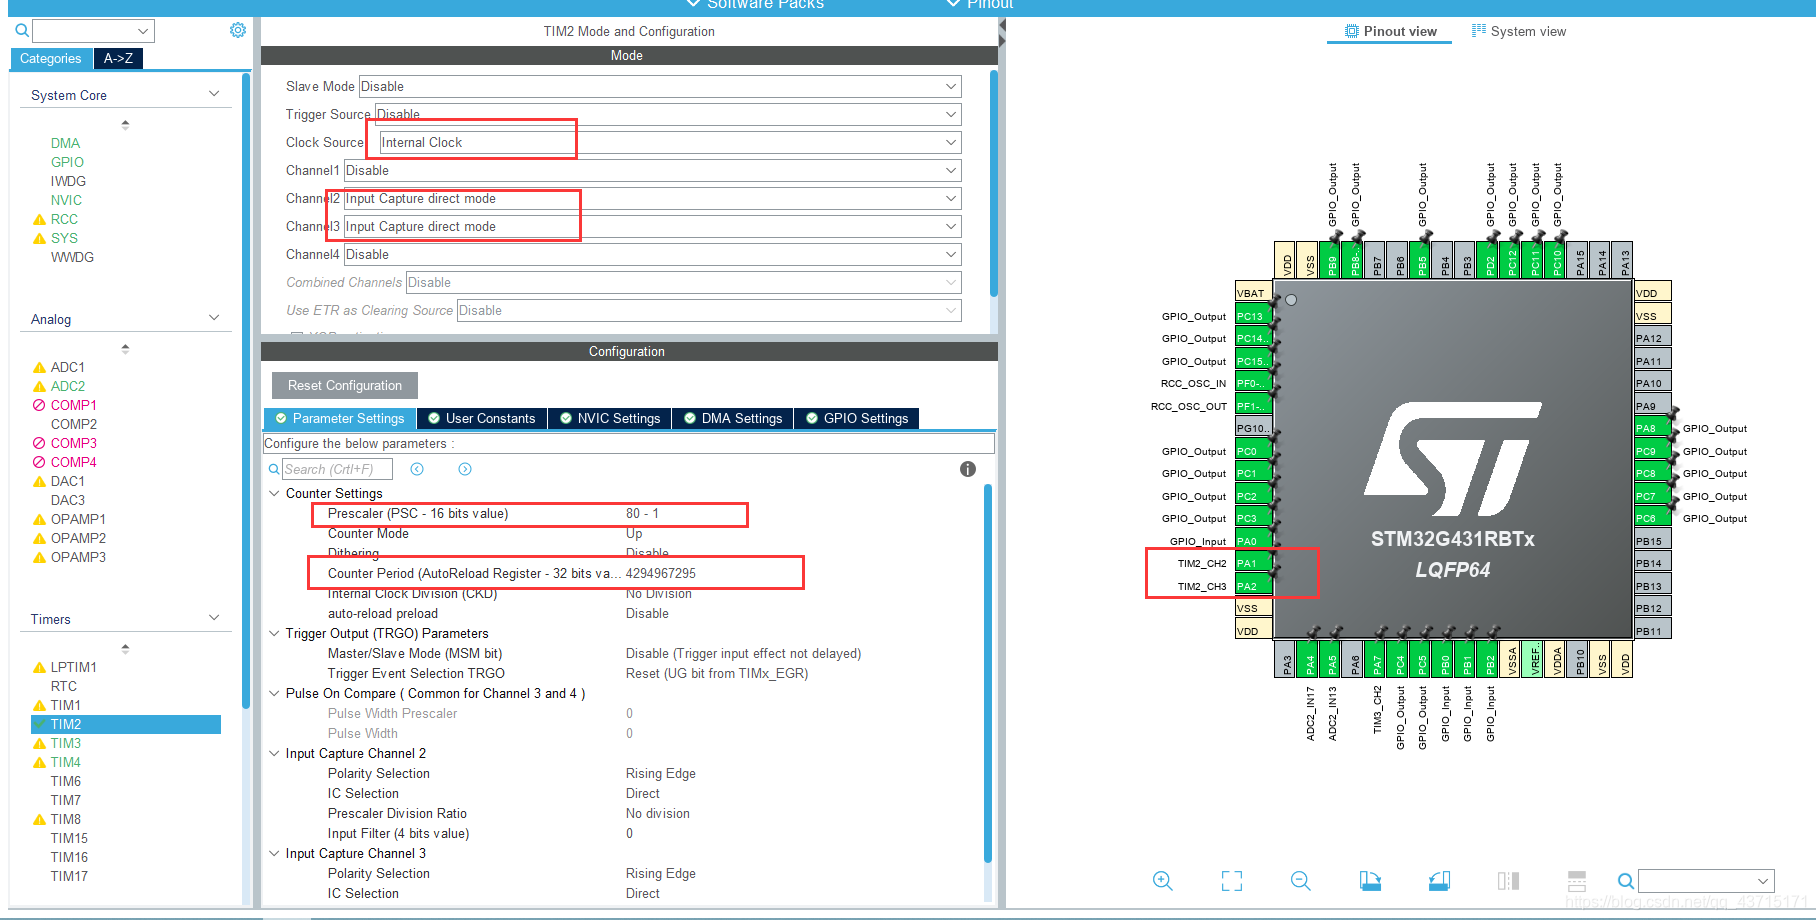The height and width of the screenshot is (920, 1816).
Task: Click the PB11 pin on the chip
Action: tap(1653, 631)
